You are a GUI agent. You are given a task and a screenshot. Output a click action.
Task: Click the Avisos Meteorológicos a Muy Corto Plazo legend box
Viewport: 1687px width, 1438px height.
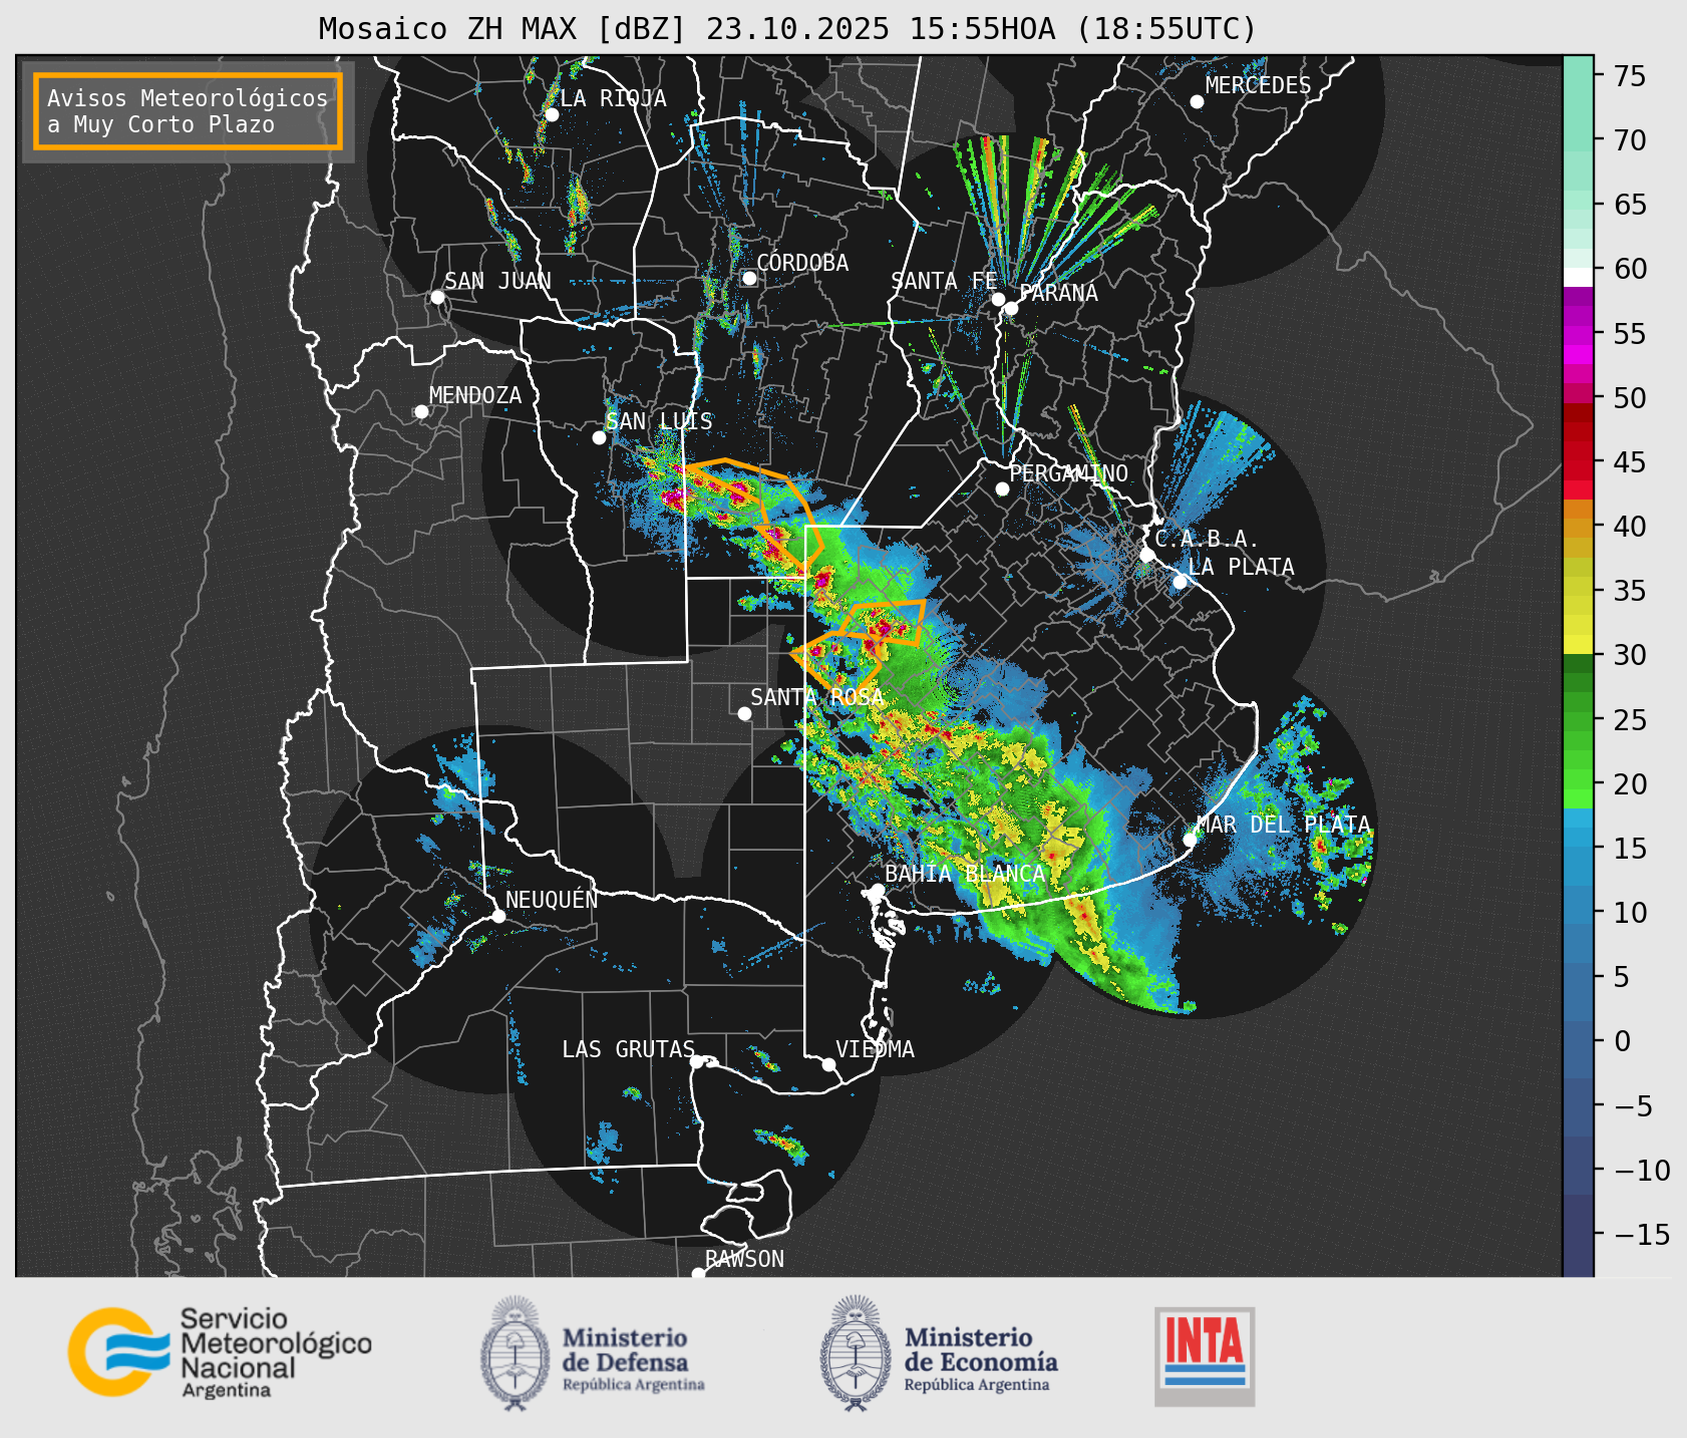pyautogui.click(x=188, y=111)
